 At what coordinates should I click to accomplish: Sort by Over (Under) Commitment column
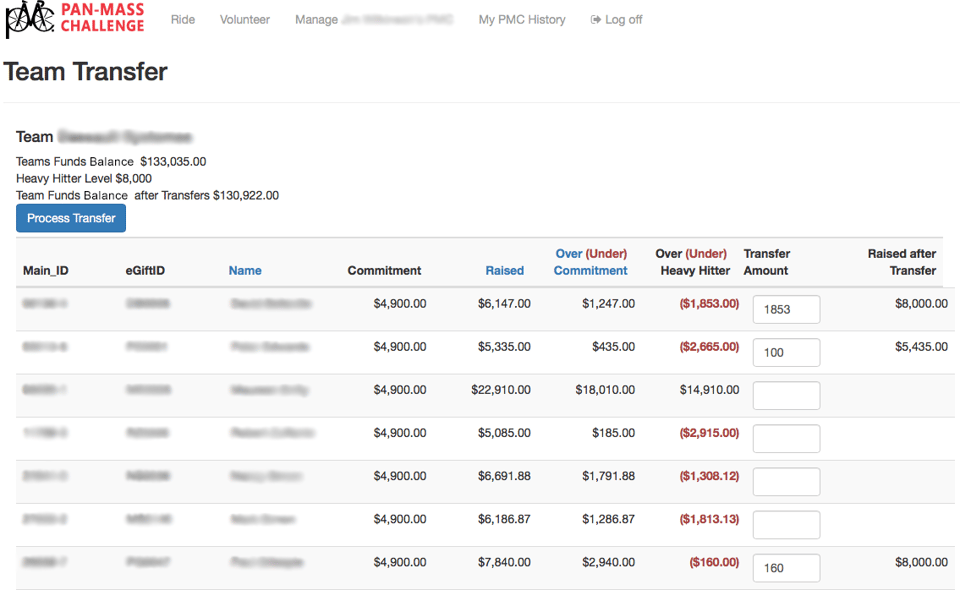coord(591,262)
